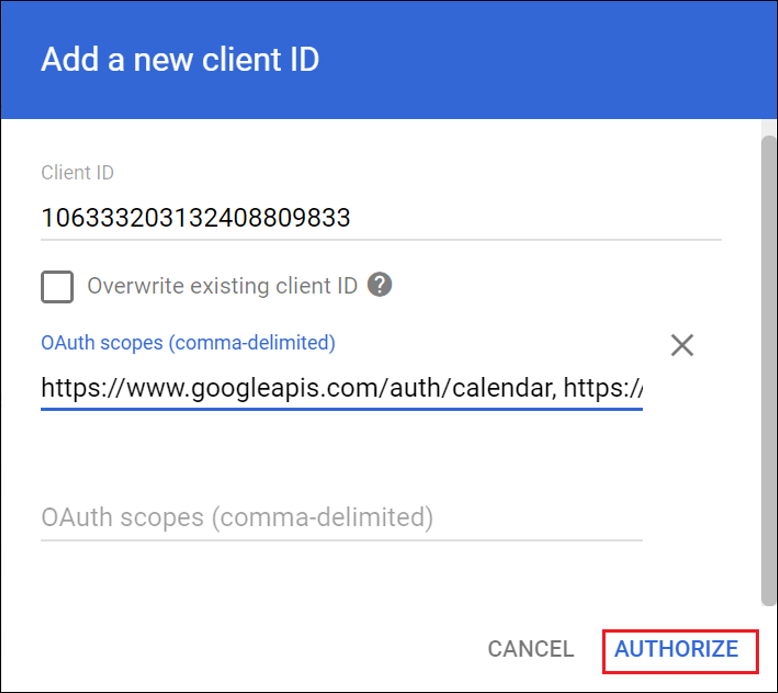Click the googleapis calendar scope URL text
The height and width of the screenshot is (693, 778).
295,388
